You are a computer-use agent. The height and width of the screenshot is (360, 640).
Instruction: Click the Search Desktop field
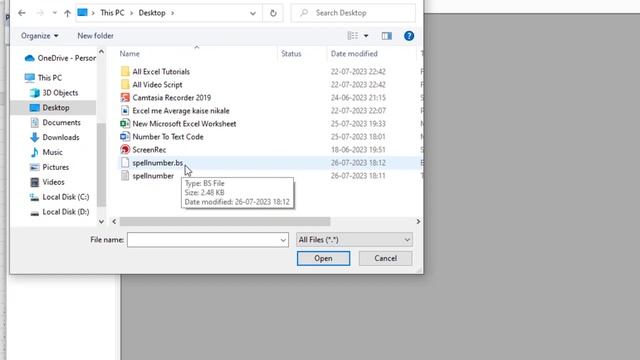[353, 13]
